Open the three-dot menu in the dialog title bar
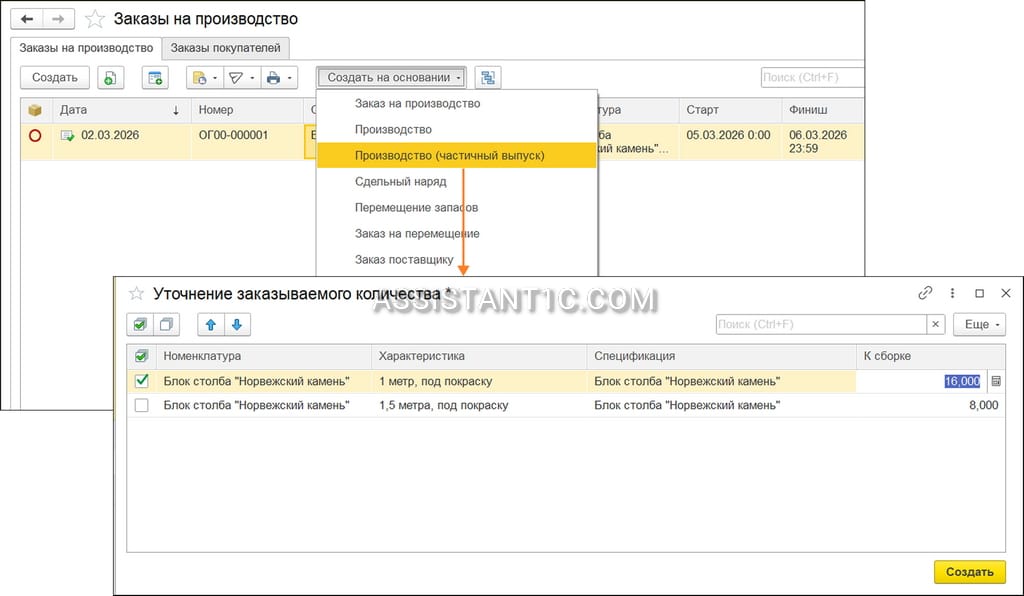 [x=952, y=293]
